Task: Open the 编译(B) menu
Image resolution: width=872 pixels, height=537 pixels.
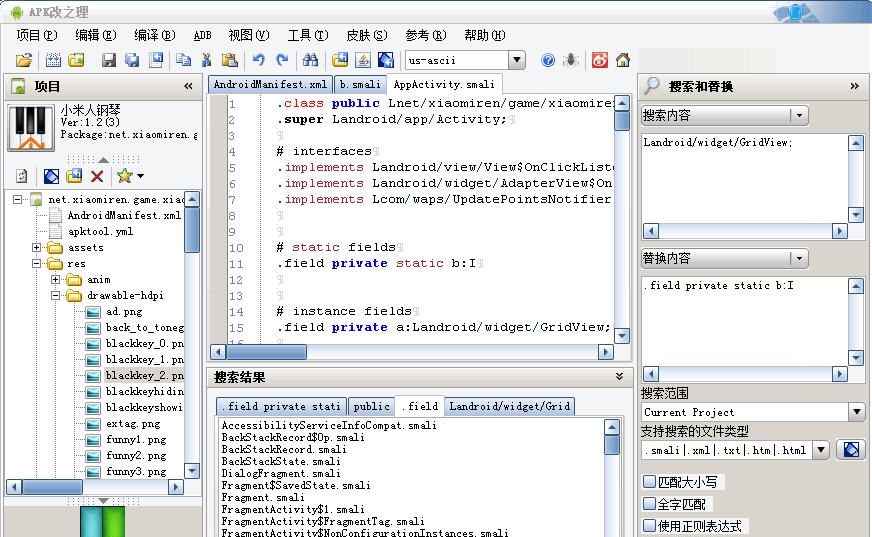Action: (x=154, y=35)
